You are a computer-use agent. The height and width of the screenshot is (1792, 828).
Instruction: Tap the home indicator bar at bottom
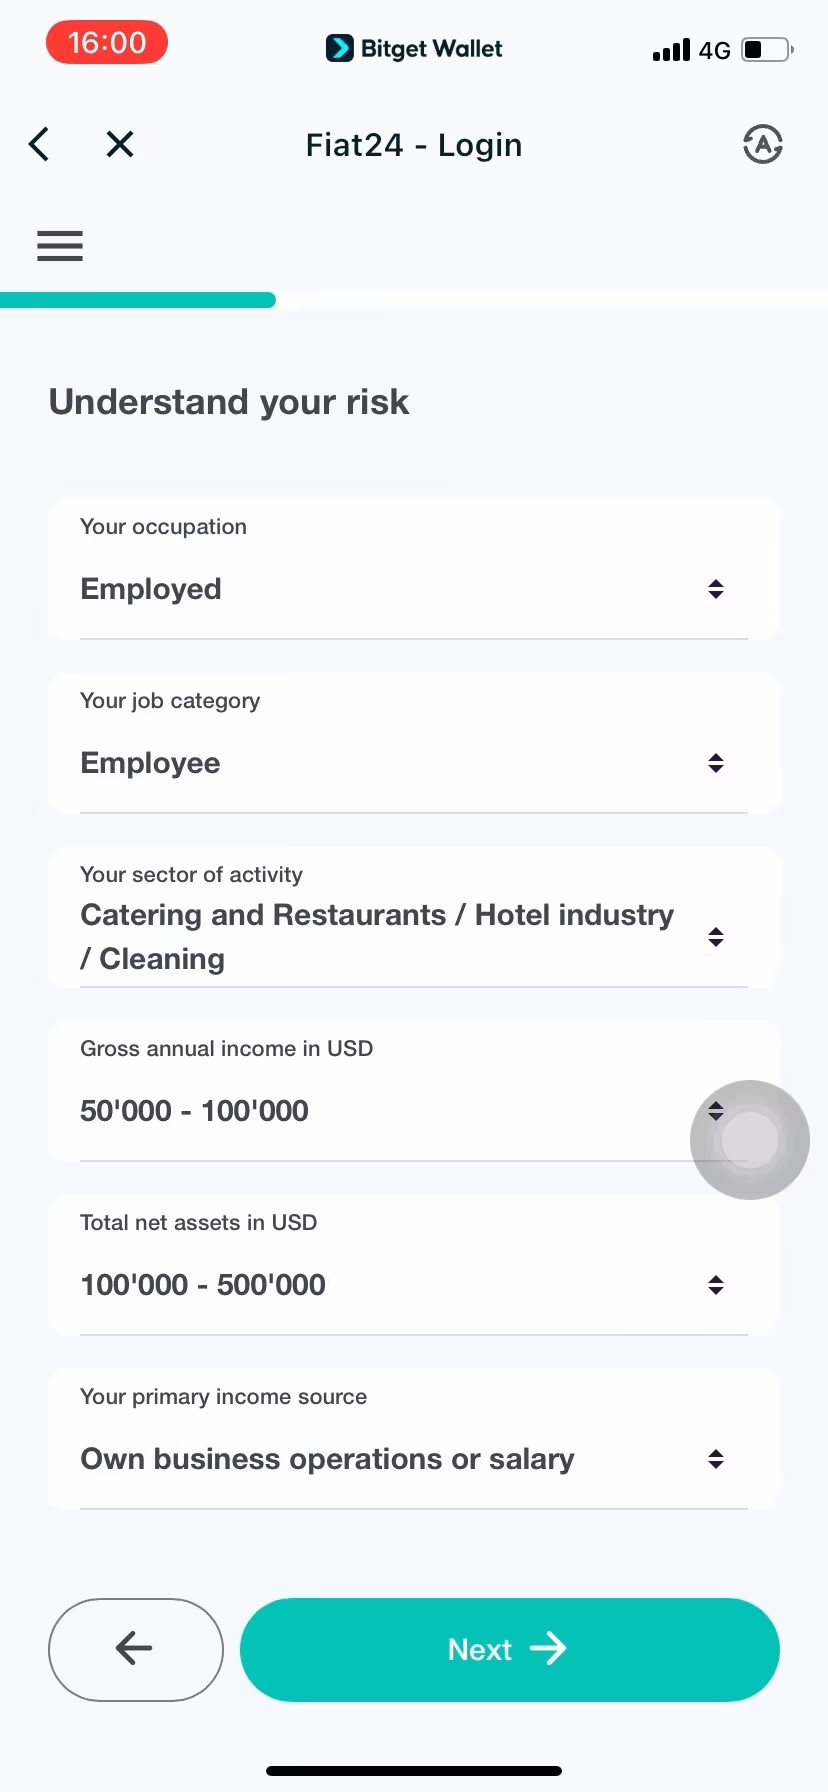point(414,1771)
